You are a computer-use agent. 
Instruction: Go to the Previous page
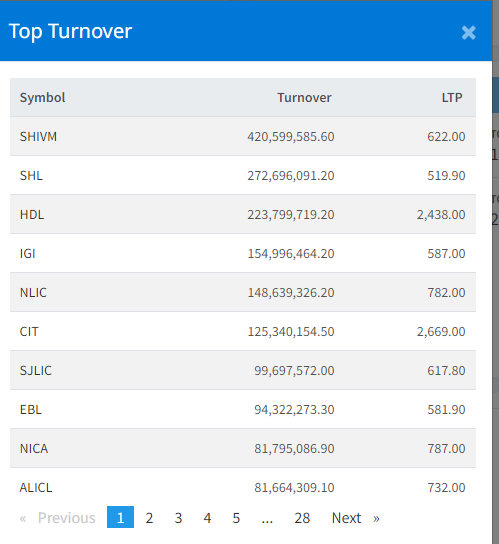58,518
